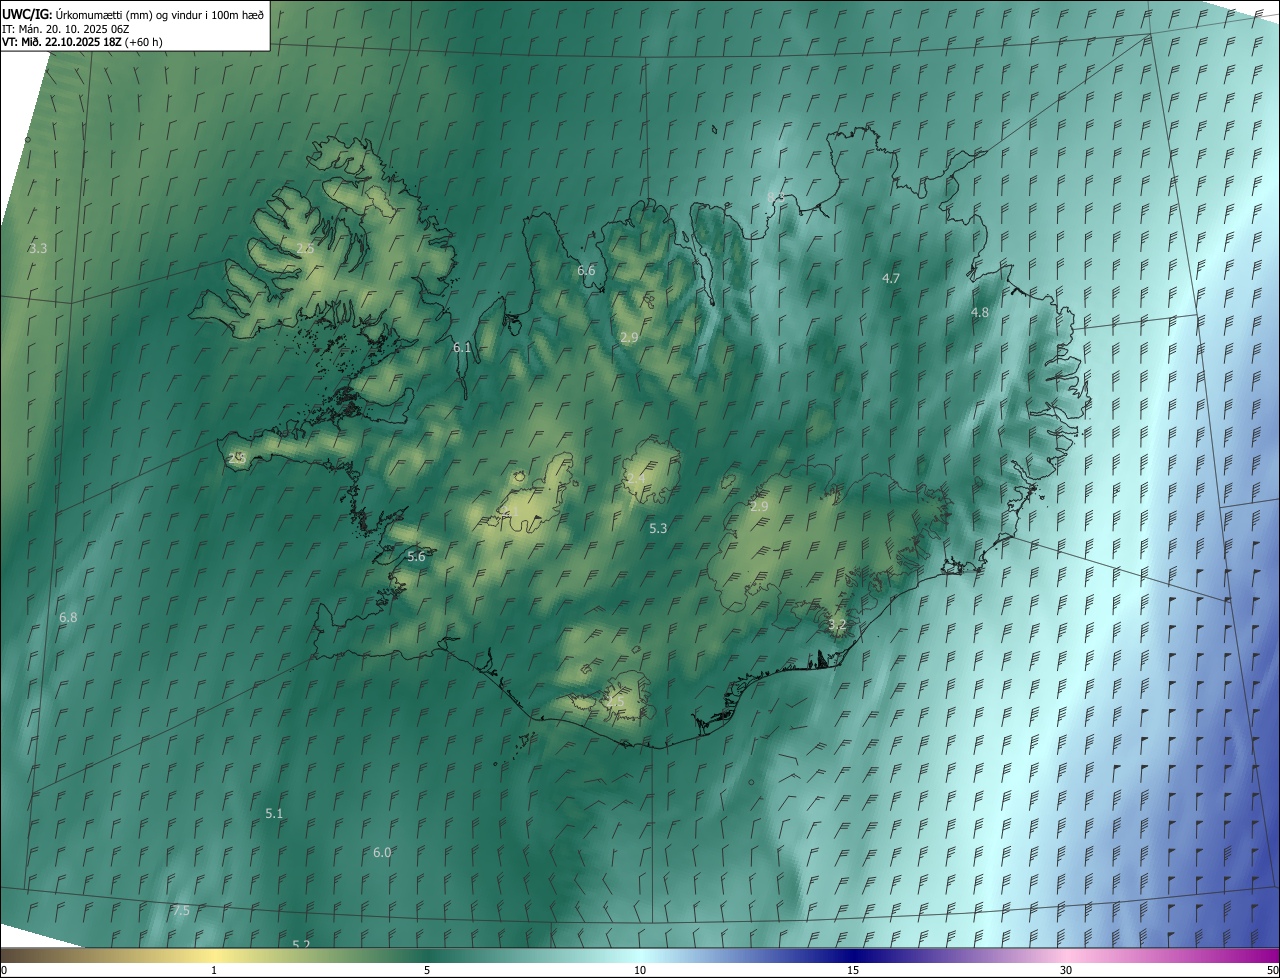Click the 3.3 value label on the map
1280x978 pixels.
pos(38,248)
